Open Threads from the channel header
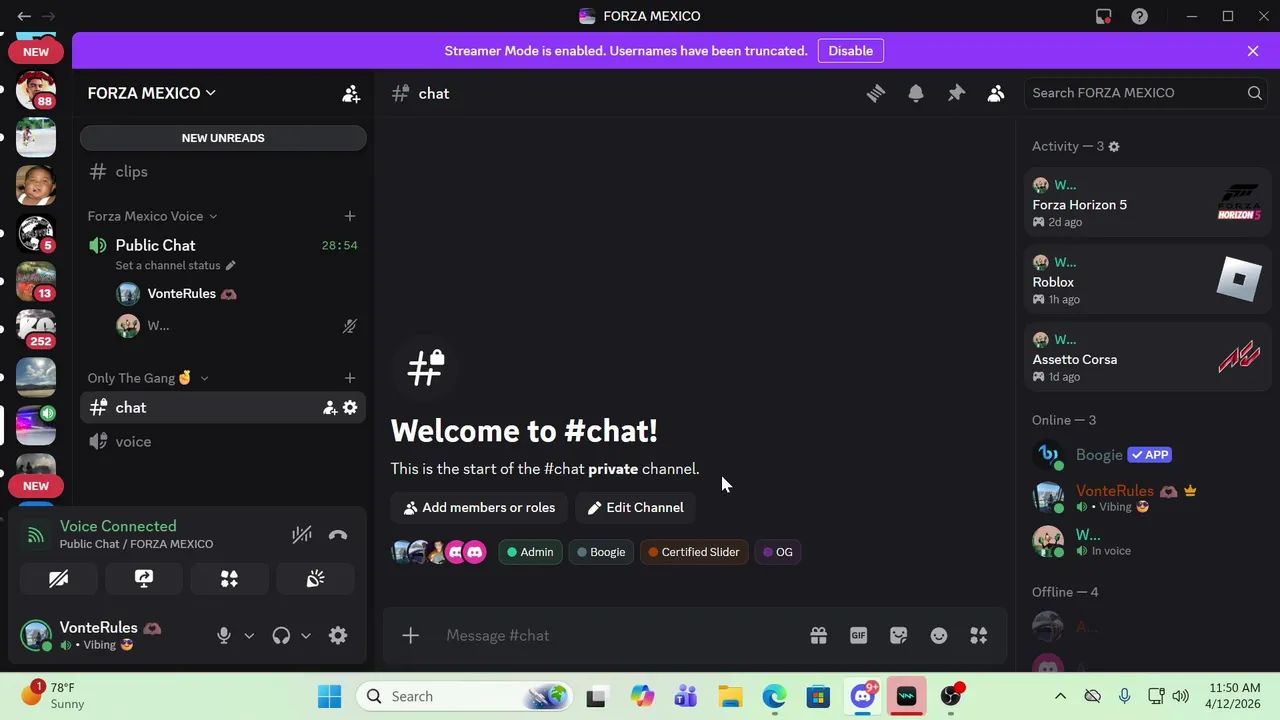Viewport: 1280px width, 720px height. pyautogui.click(x=876, y=93)
